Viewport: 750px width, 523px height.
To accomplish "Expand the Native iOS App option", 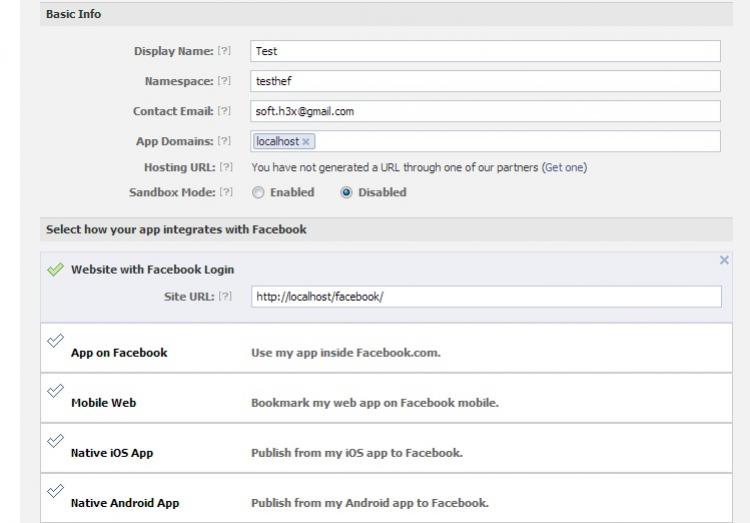I will tap(386, 448).
